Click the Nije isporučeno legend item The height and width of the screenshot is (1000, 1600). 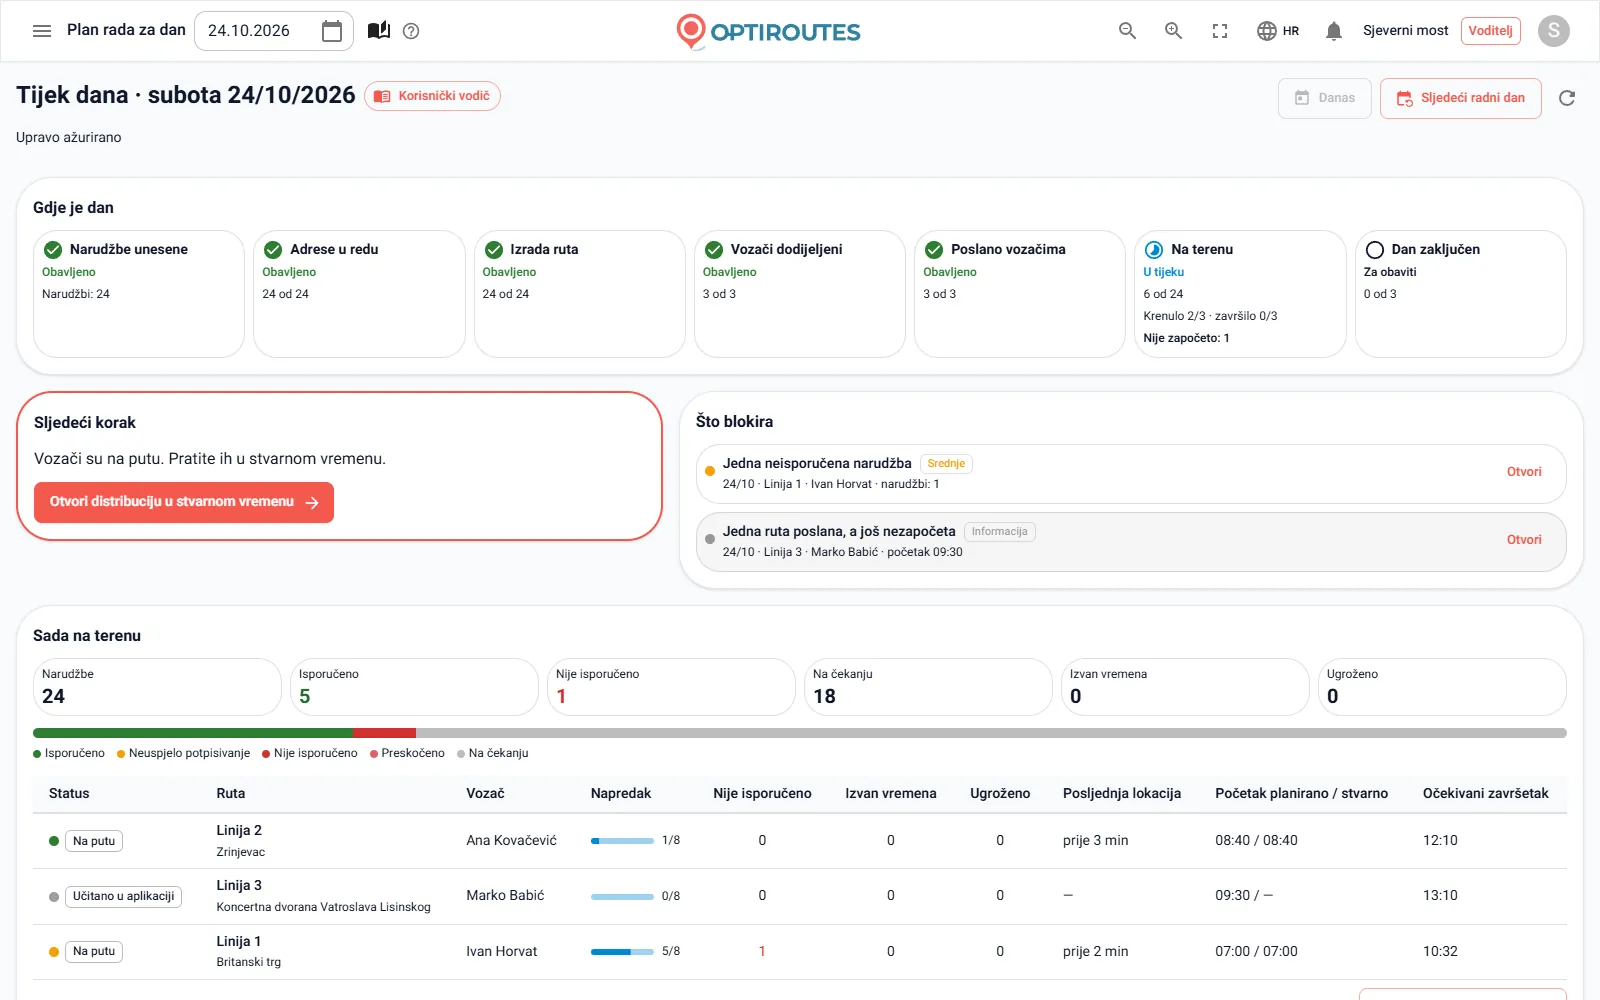tap(309, 753)
